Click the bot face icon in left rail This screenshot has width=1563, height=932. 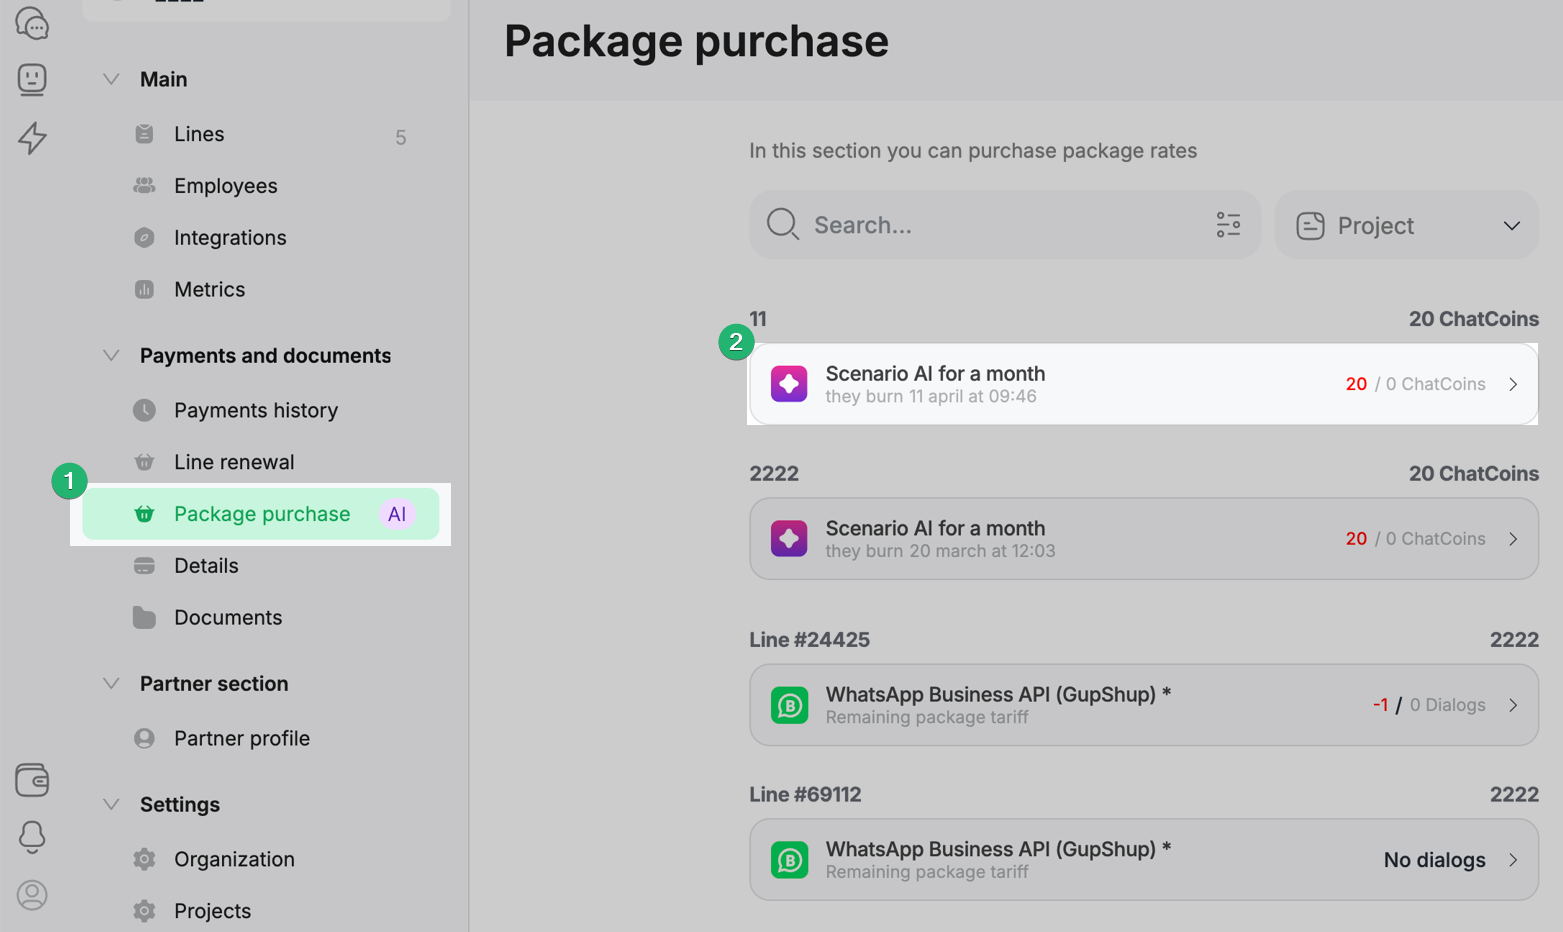(32, 79)
